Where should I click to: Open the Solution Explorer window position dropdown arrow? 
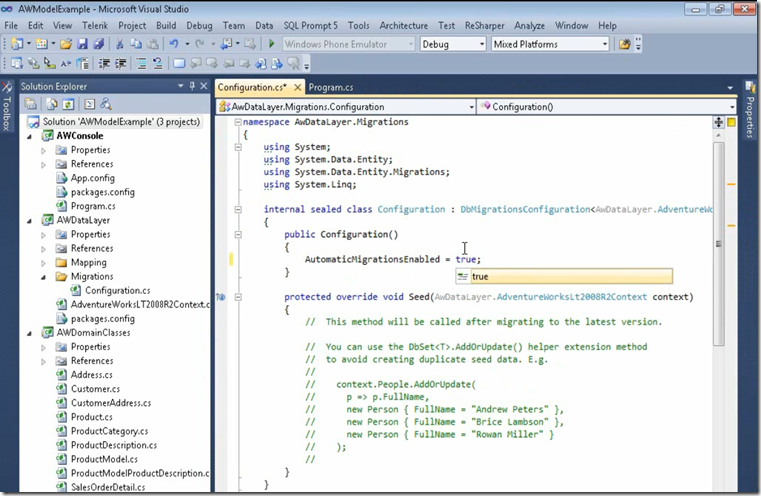tap(181, 86)
